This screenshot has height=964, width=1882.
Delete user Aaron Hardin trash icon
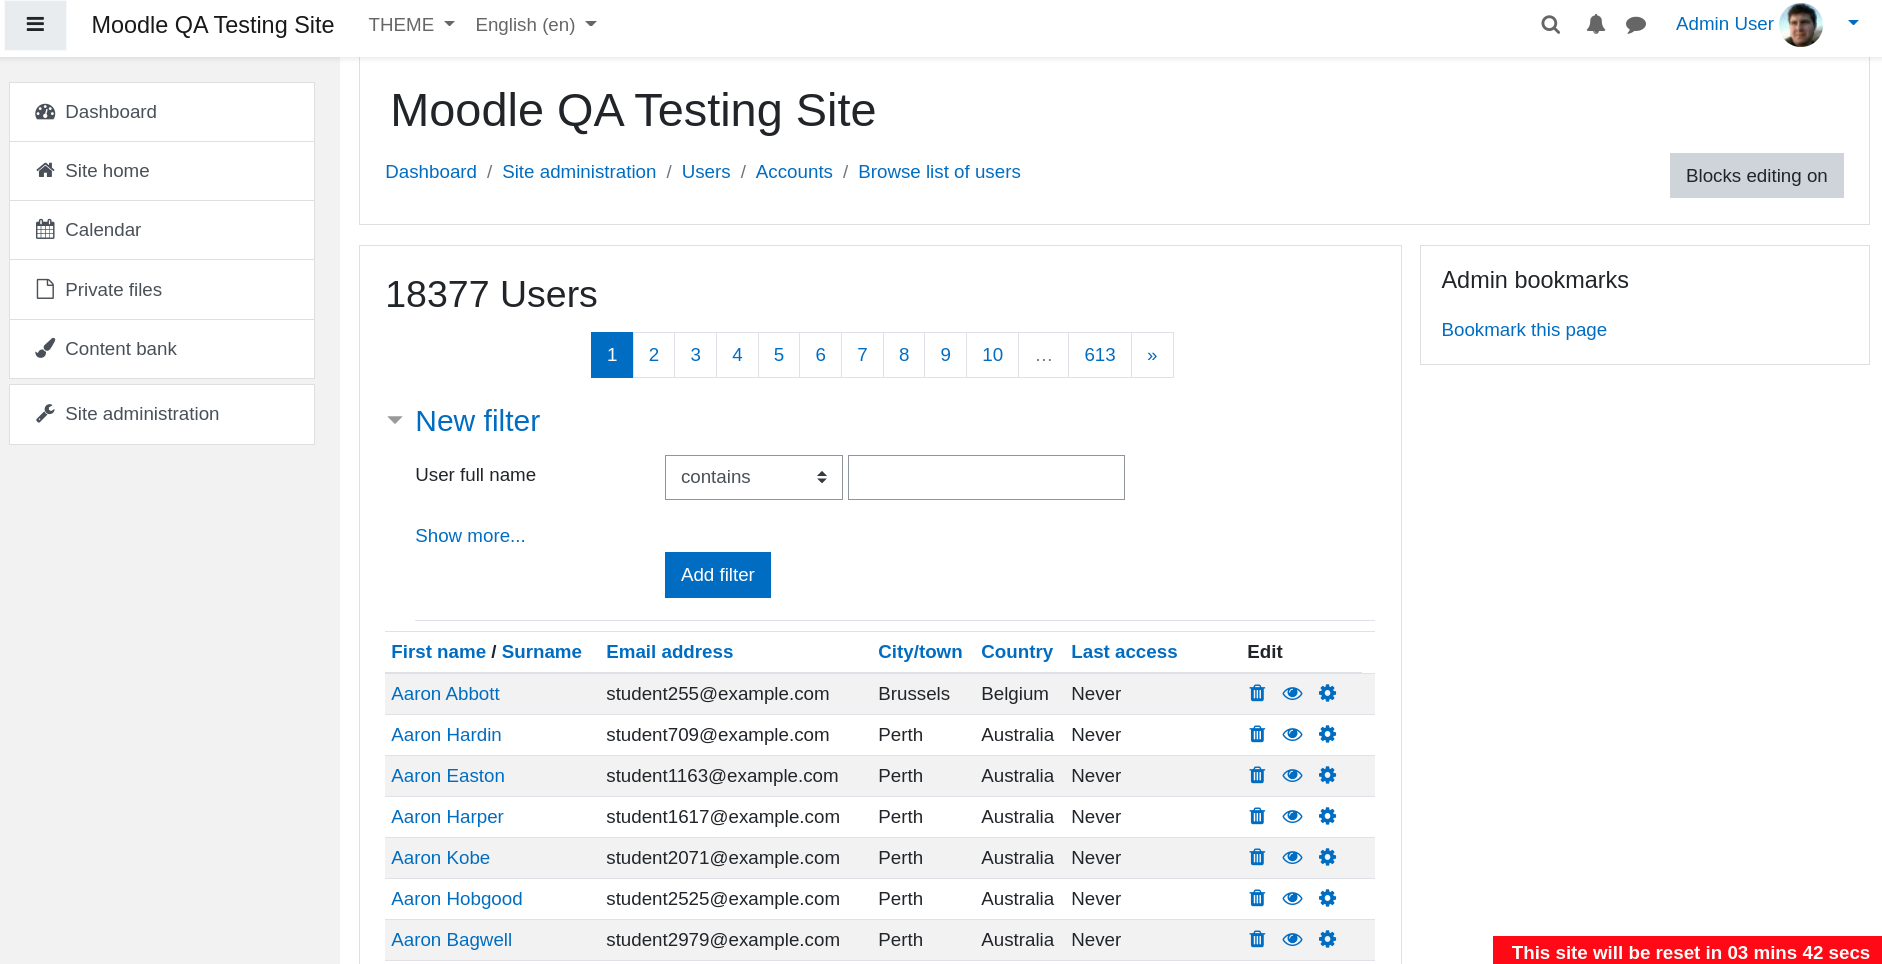(x=1257, y=734)
